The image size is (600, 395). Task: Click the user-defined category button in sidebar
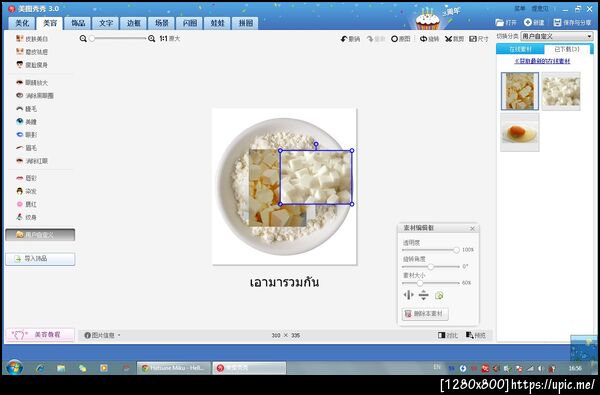coord(40,235)
